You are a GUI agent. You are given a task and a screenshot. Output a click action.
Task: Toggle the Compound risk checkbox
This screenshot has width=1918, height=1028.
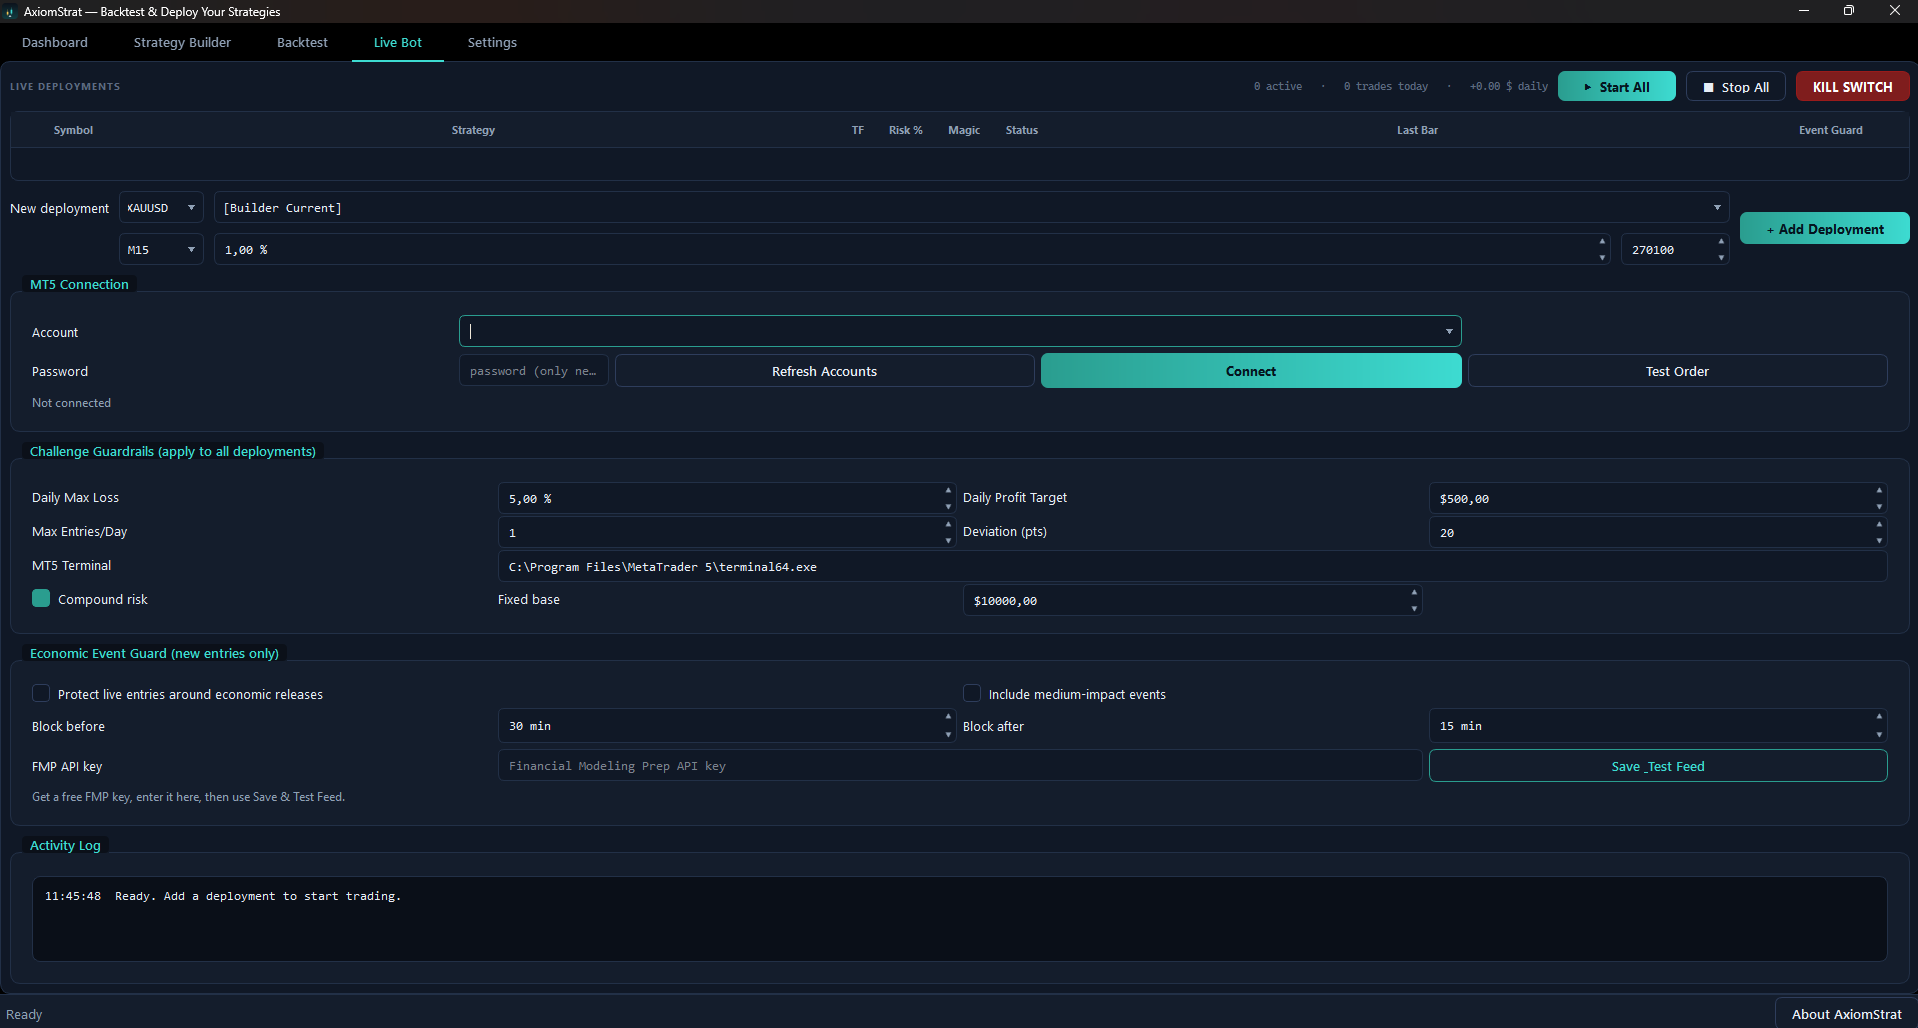coord(41,599)
